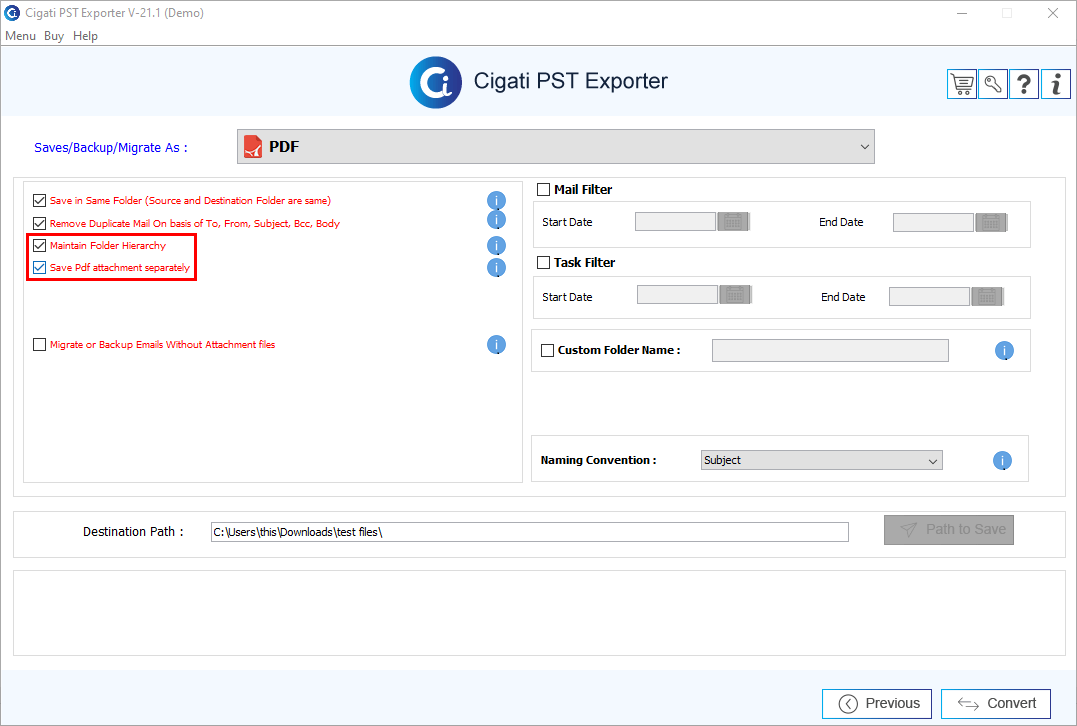1077x726 pixels.
Task: Show info for Save in Same Folder
Action: (496, 201)
